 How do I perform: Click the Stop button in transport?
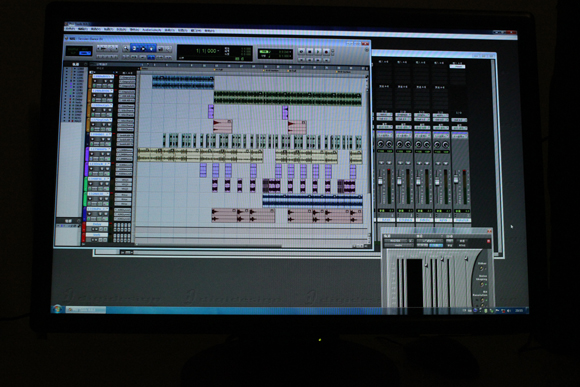point(310,52)
